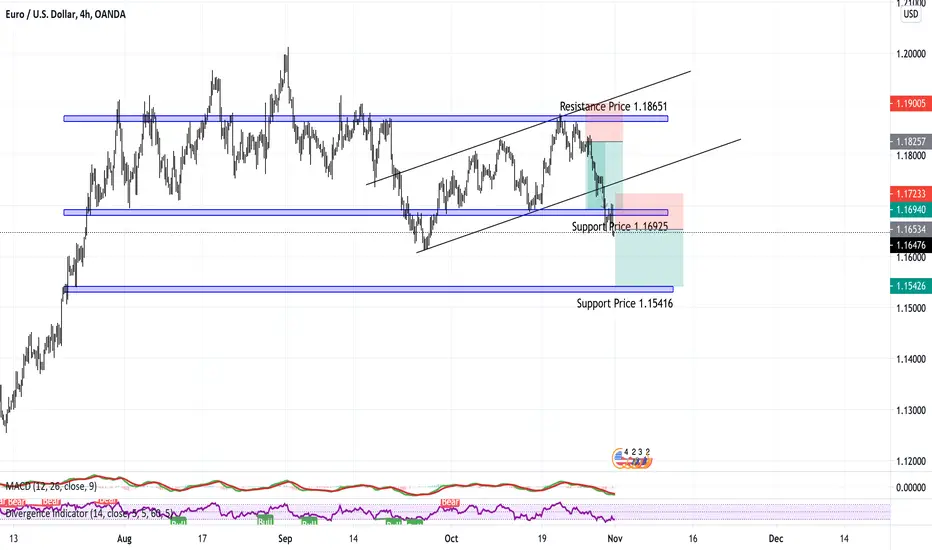Viewport: 932px width, 550px height.
Task: Click the Oct label on time axis
Action: [x=451, y=539]
